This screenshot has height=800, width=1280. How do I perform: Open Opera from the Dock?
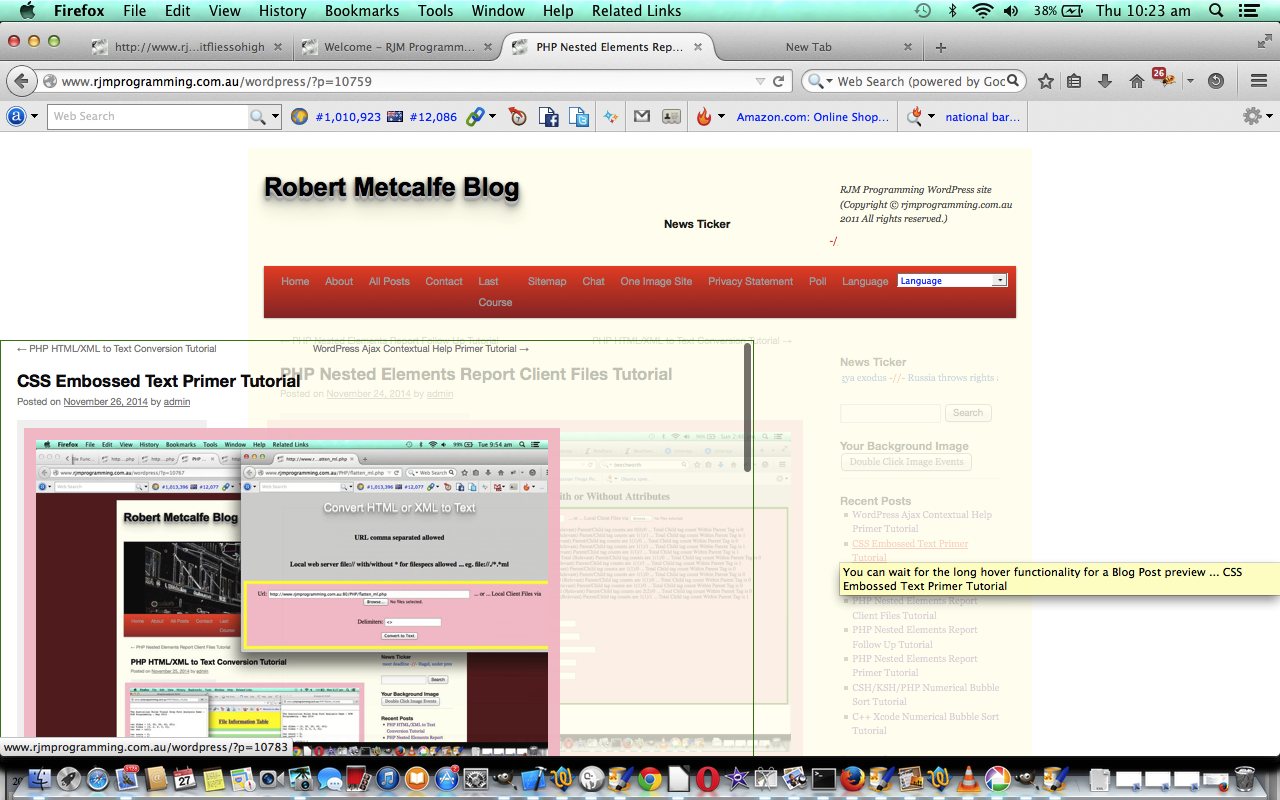coord(708,778)
